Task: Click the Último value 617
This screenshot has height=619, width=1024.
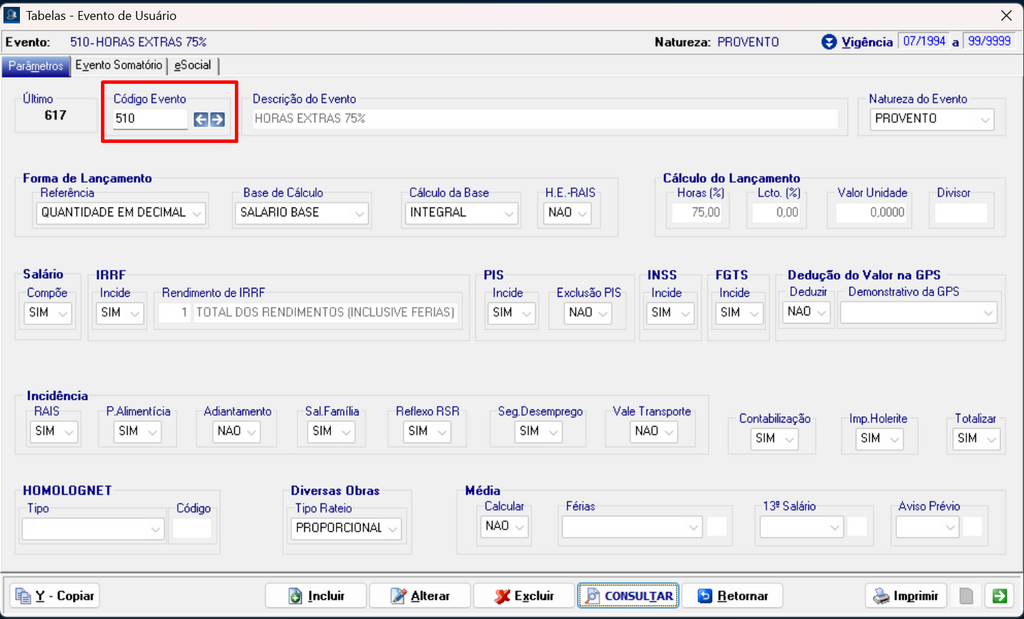Action: click(x=56, y=116)
